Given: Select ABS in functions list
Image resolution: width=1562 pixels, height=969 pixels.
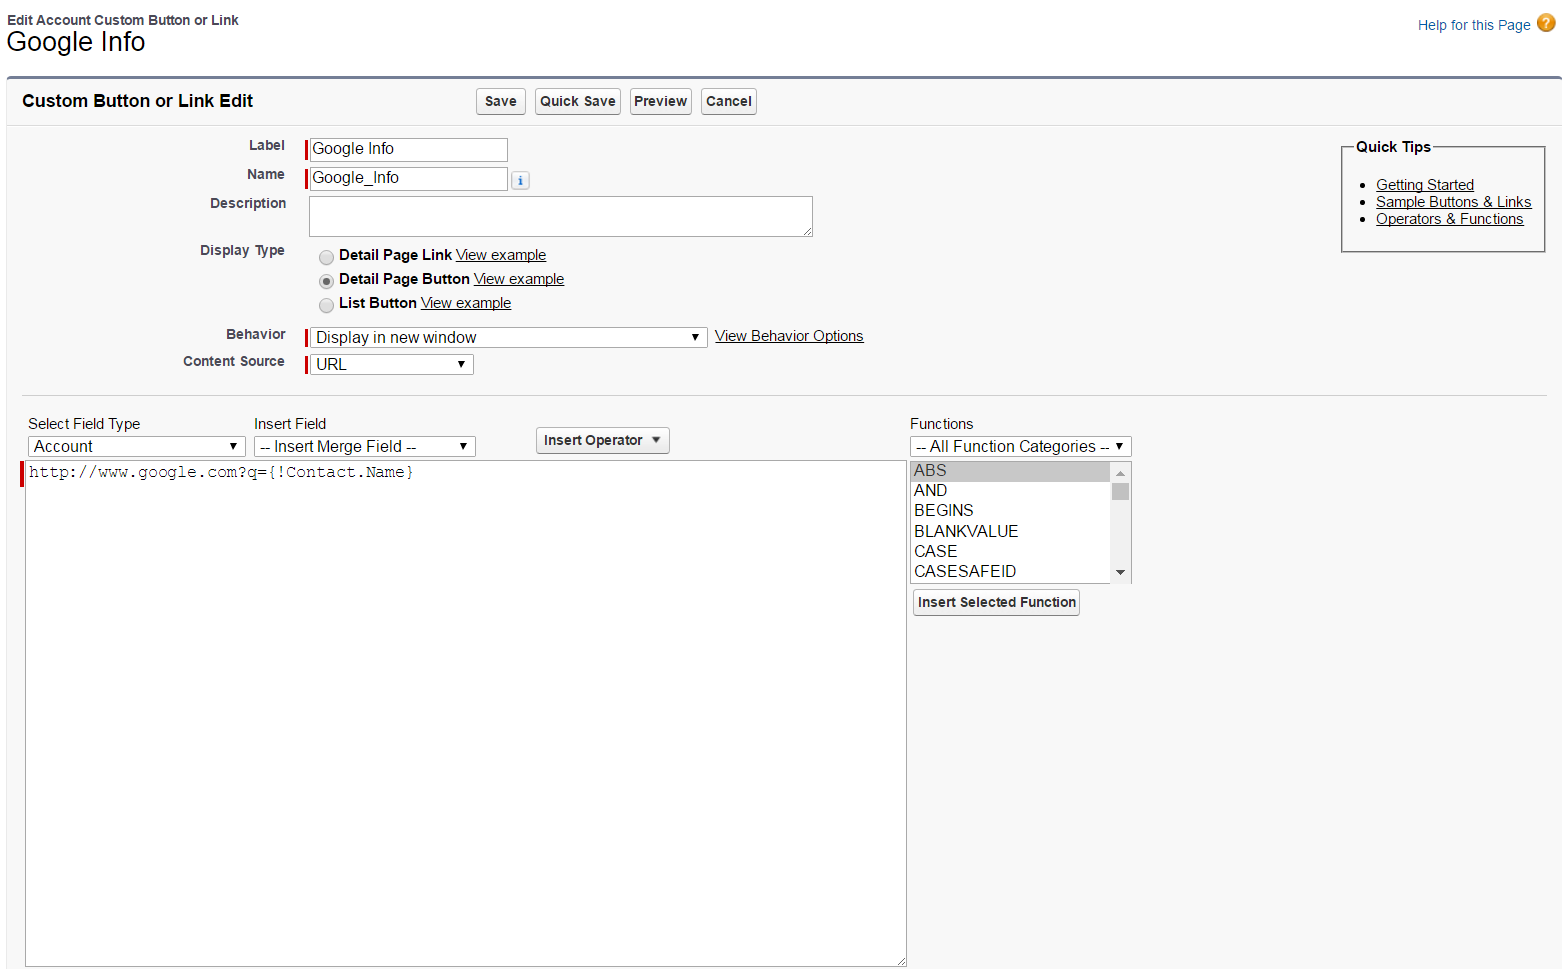Looking at the screenshot, I should pyautogui.click(x=1011, y=471).
